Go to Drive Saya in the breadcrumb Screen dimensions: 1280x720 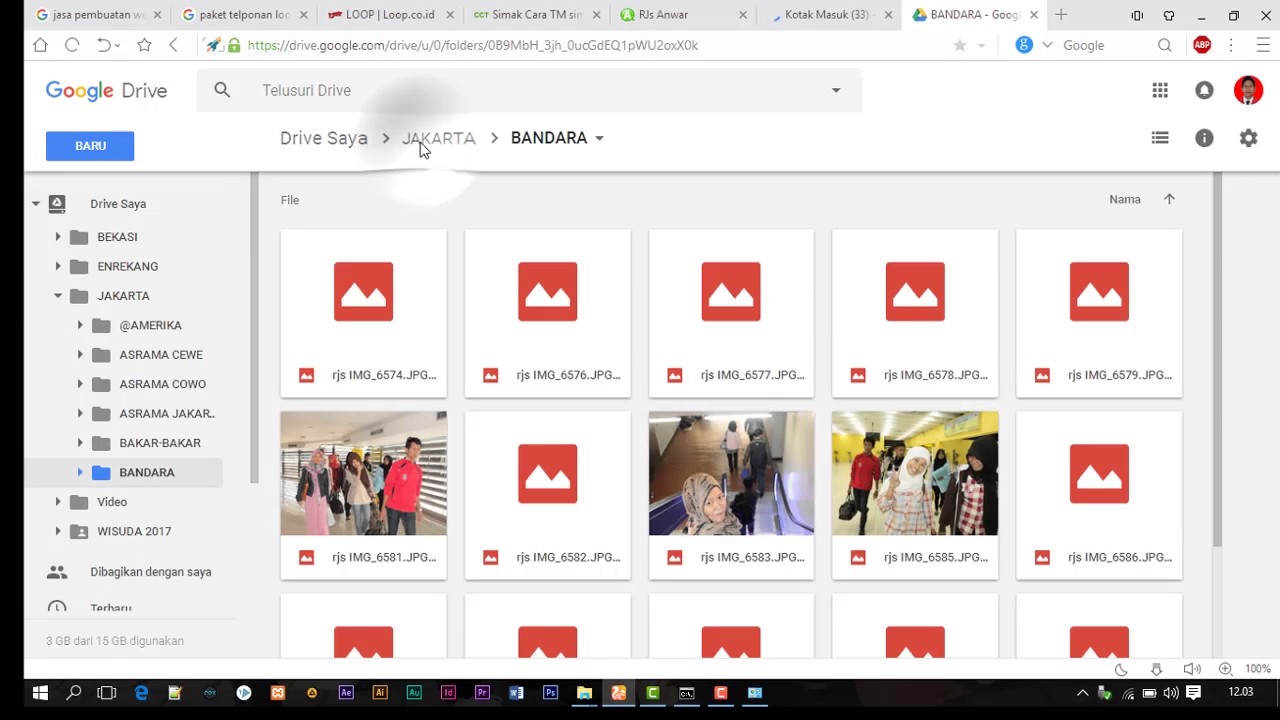pos(324,138)
